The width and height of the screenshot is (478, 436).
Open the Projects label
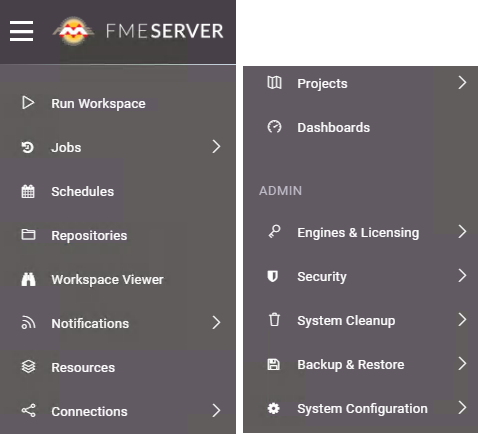point(322,84)
